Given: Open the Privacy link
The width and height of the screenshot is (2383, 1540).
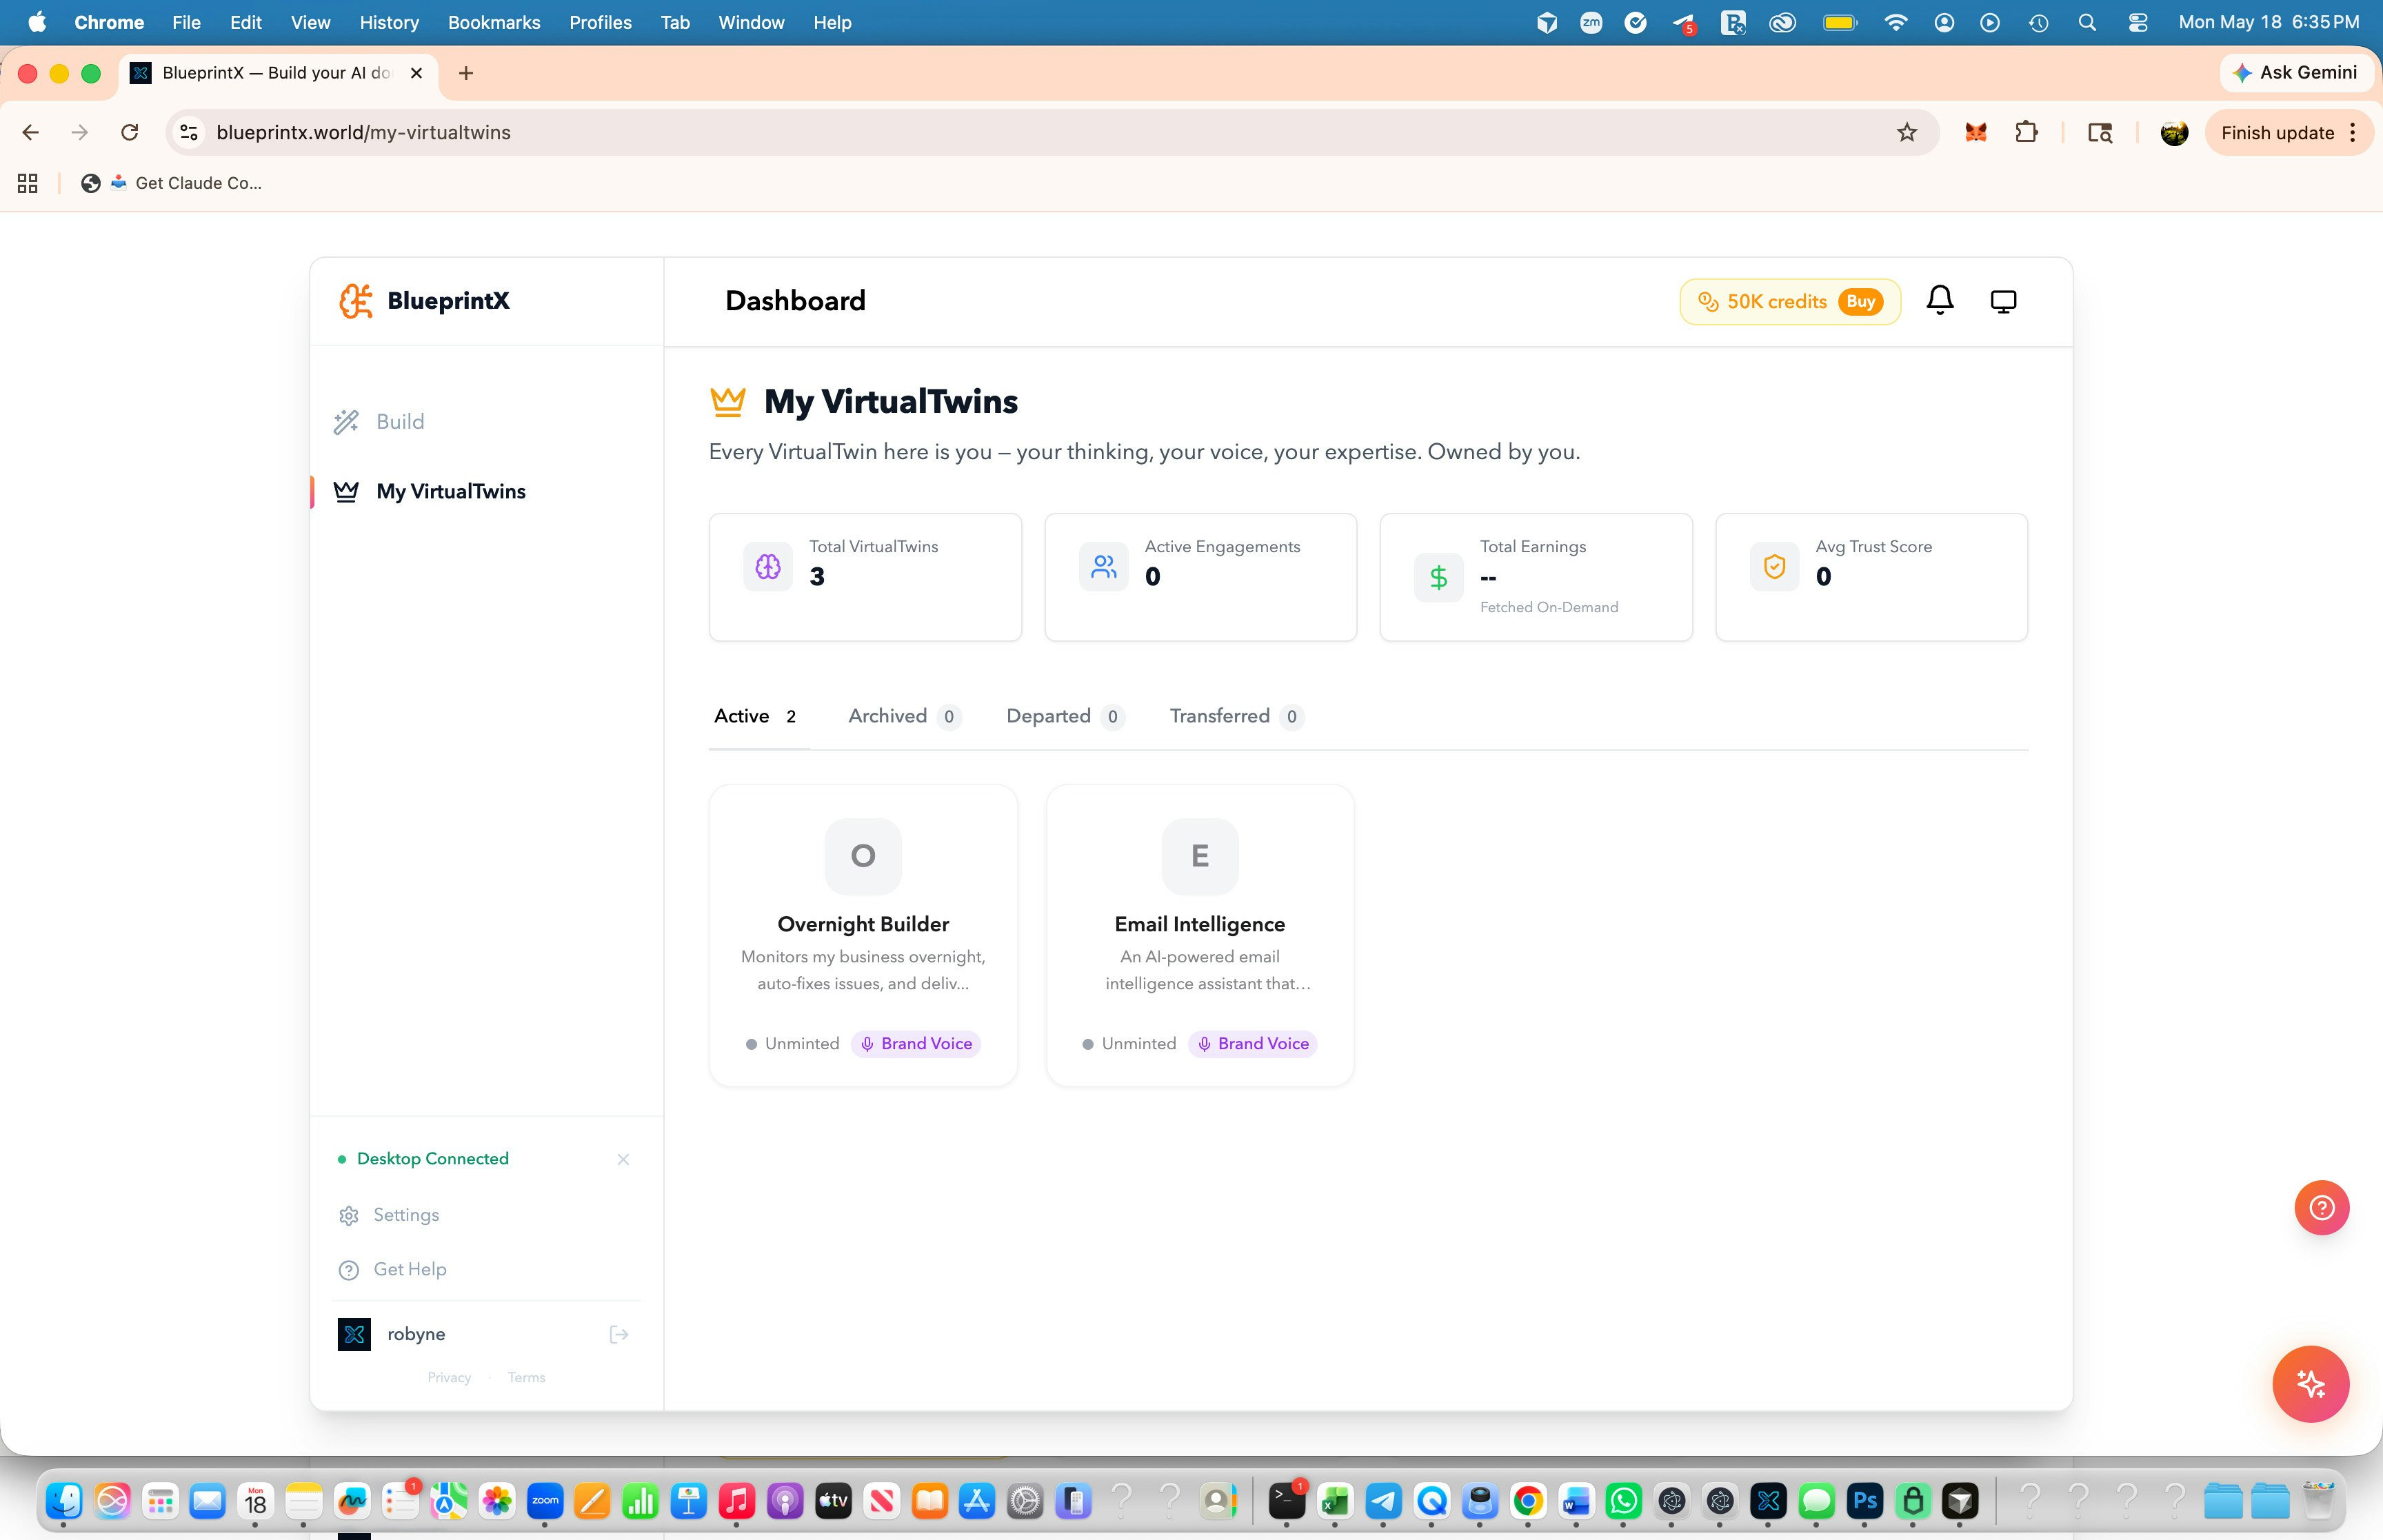Looking at the screenshot, I should click(x=449, y=1378).
